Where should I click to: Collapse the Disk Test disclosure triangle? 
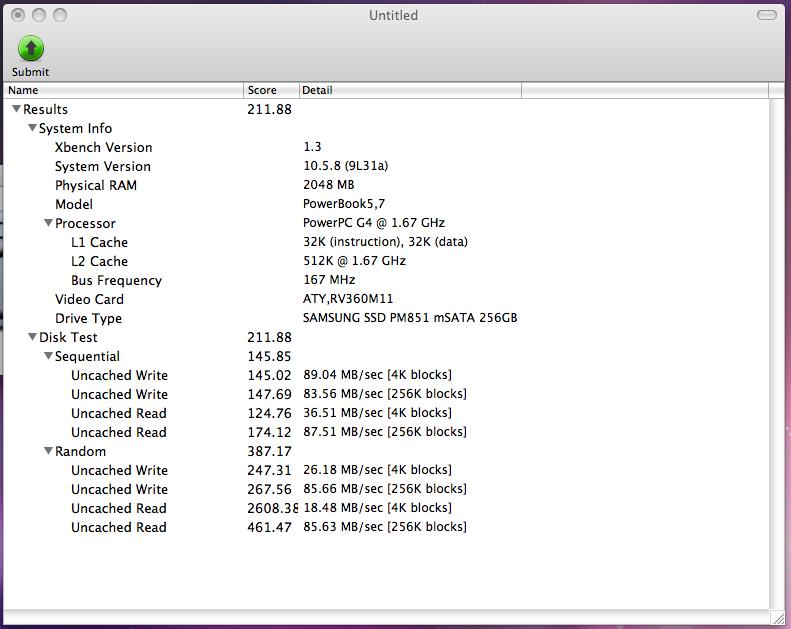click(x=32, y=337)
